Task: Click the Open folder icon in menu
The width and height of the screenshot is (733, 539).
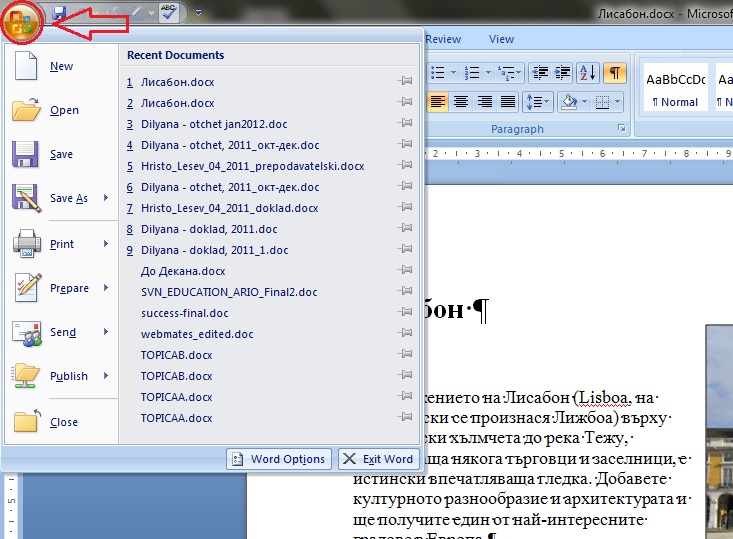Action: [26, 110]
